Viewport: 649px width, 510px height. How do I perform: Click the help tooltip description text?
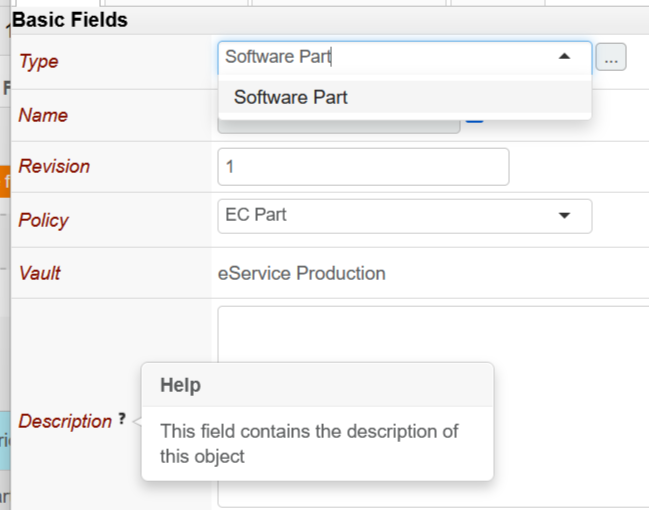coord(308,444)
